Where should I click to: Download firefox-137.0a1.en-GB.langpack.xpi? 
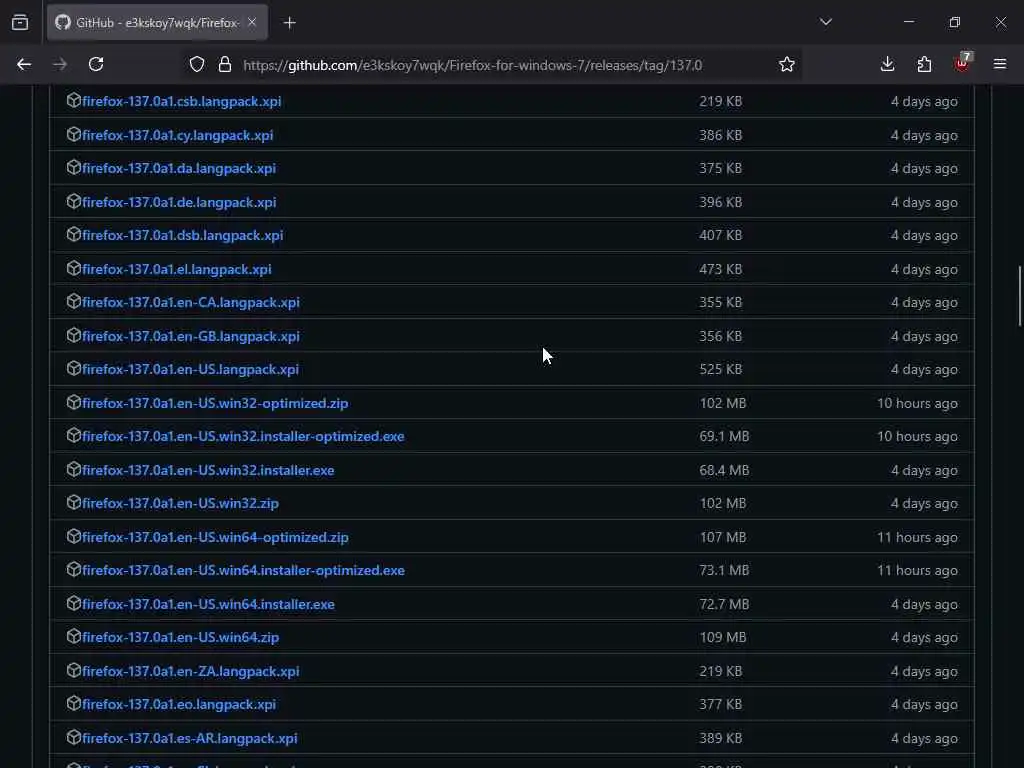click(191, 336)
